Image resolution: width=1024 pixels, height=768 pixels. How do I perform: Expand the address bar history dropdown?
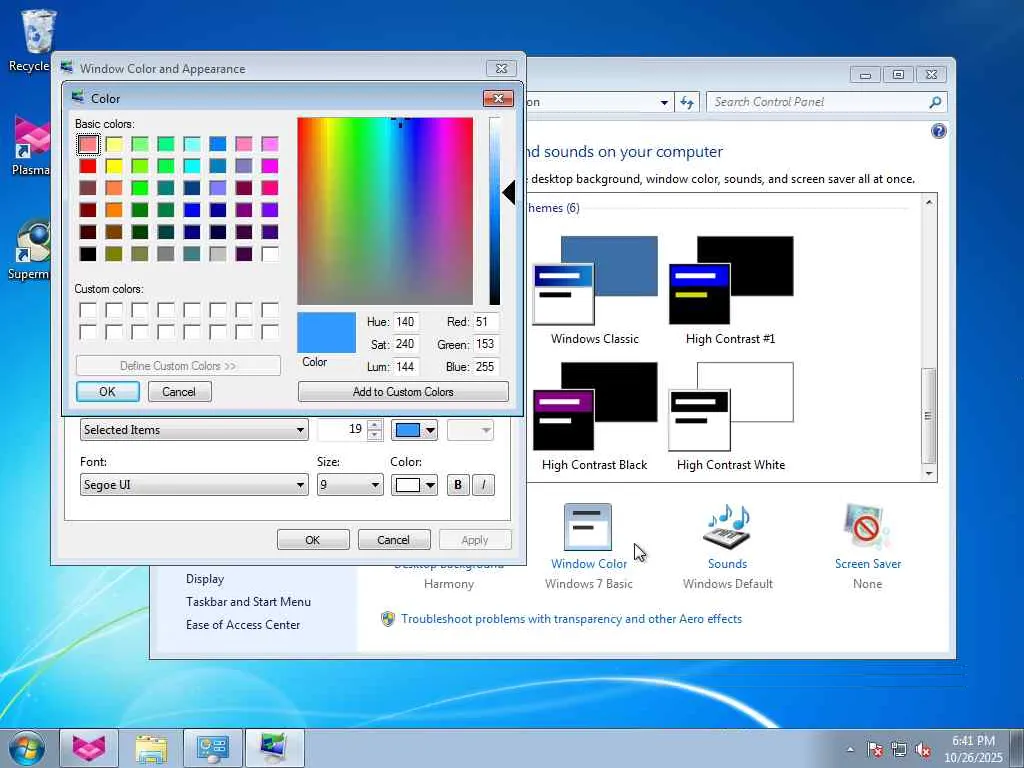click(x=664, y=103)
